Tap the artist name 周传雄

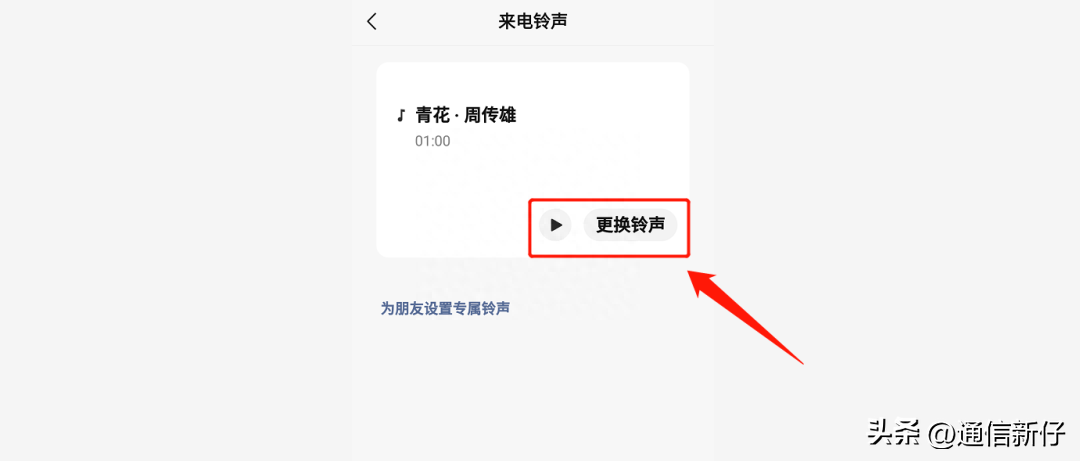[490, 115]
